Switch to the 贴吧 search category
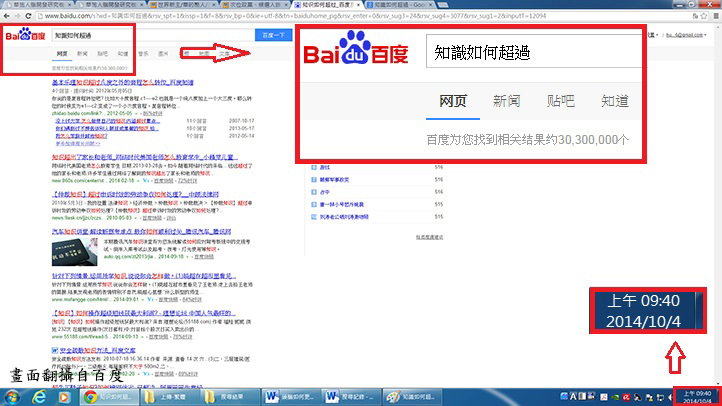722x406 pixels. pyautogui.click(x=103, y=54)
